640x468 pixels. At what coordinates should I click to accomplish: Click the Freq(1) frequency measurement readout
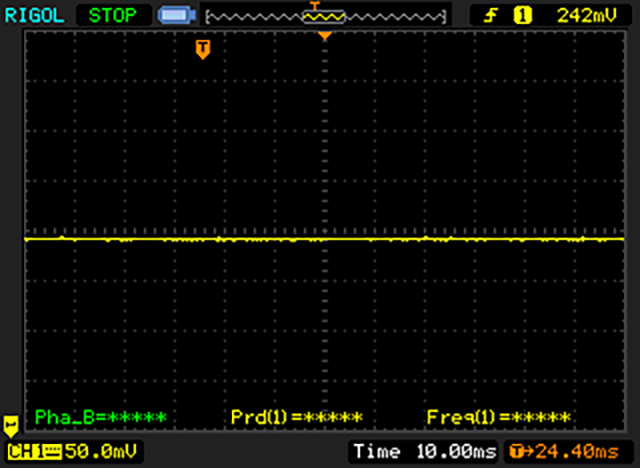(498, 417)
